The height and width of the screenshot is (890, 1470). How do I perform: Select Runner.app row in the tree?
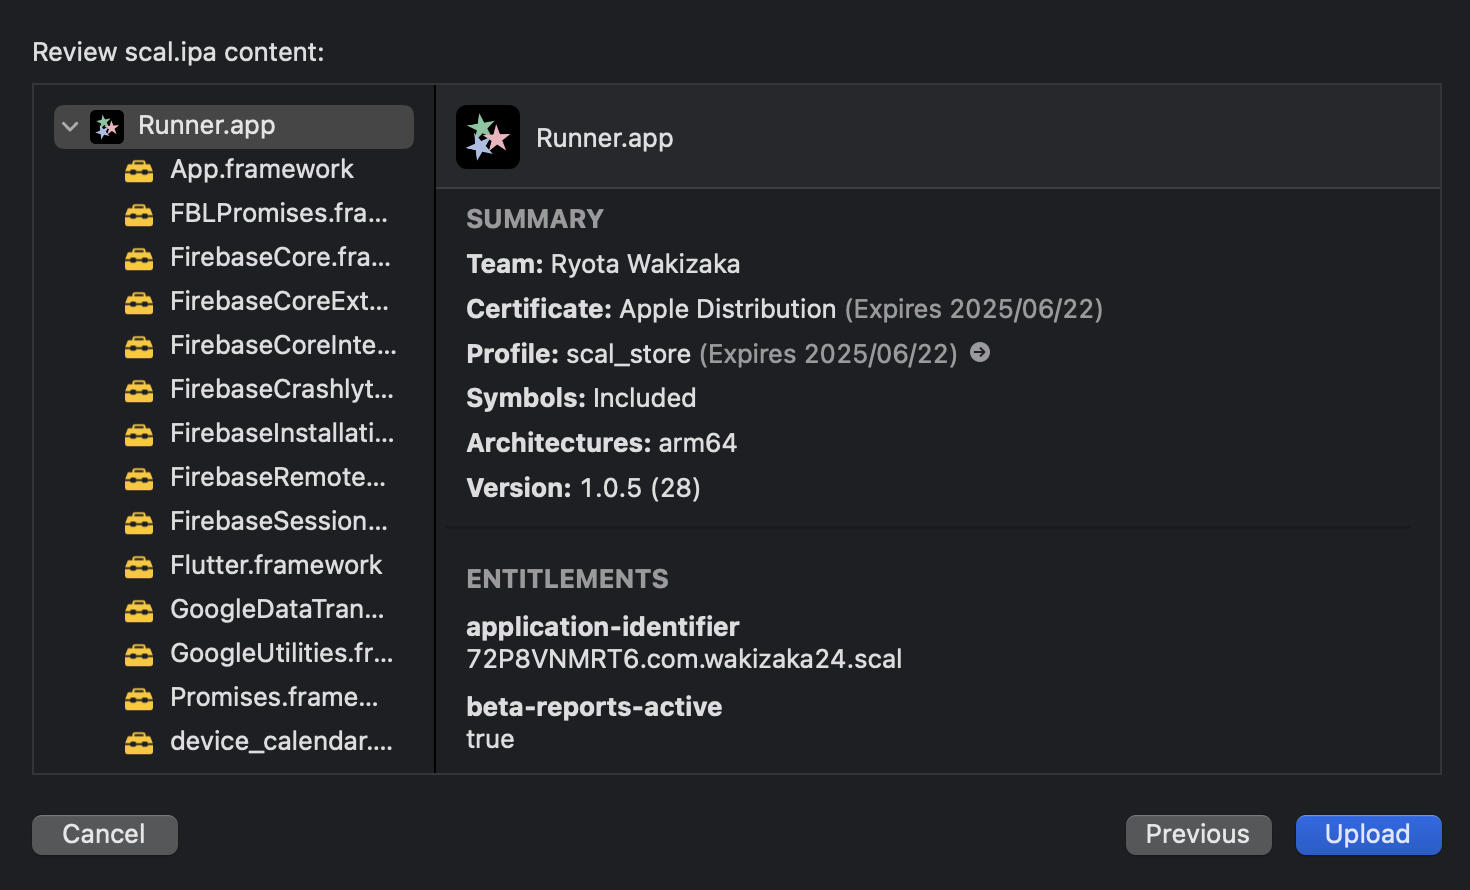234,127
